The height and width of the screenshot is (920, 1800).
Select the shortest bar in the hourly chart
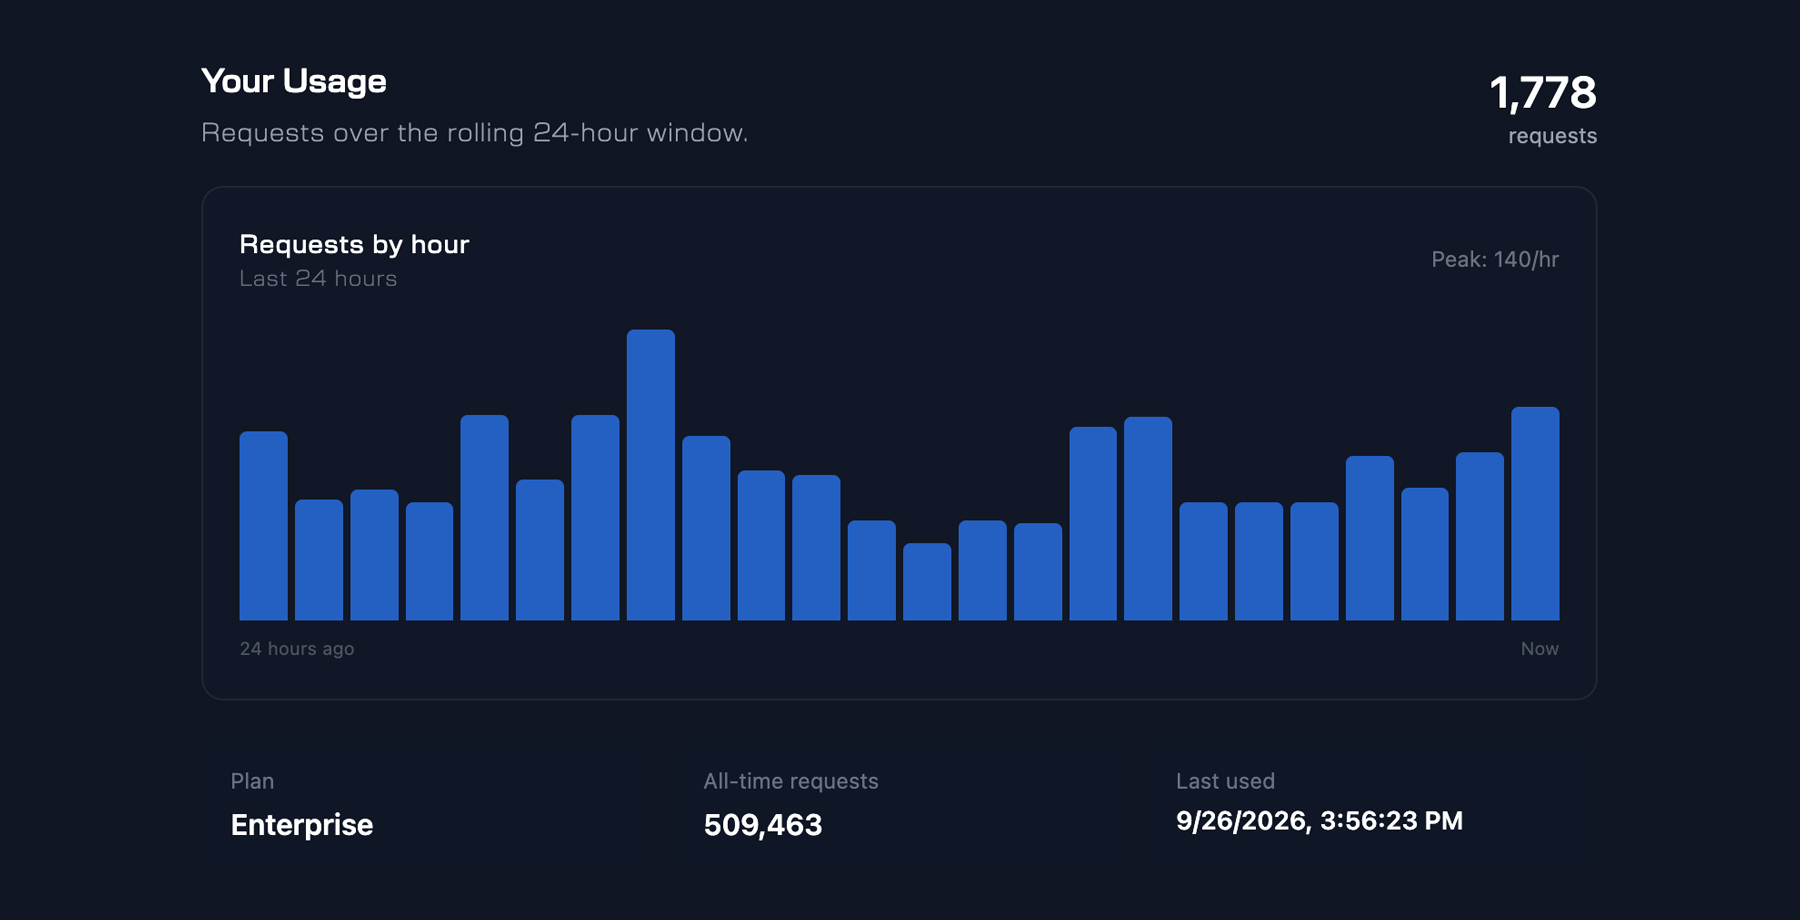tap(927, 582)
